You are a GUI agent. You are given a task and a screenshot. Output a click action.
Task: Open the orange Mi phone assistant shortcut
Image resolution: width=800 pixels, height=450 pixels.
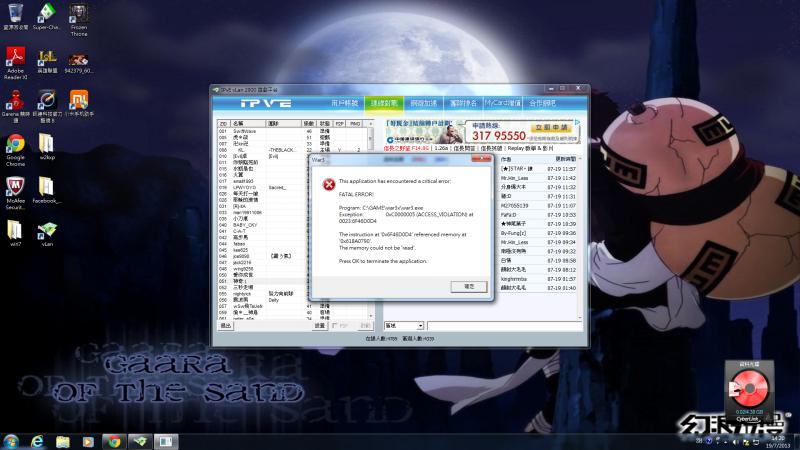79,103
